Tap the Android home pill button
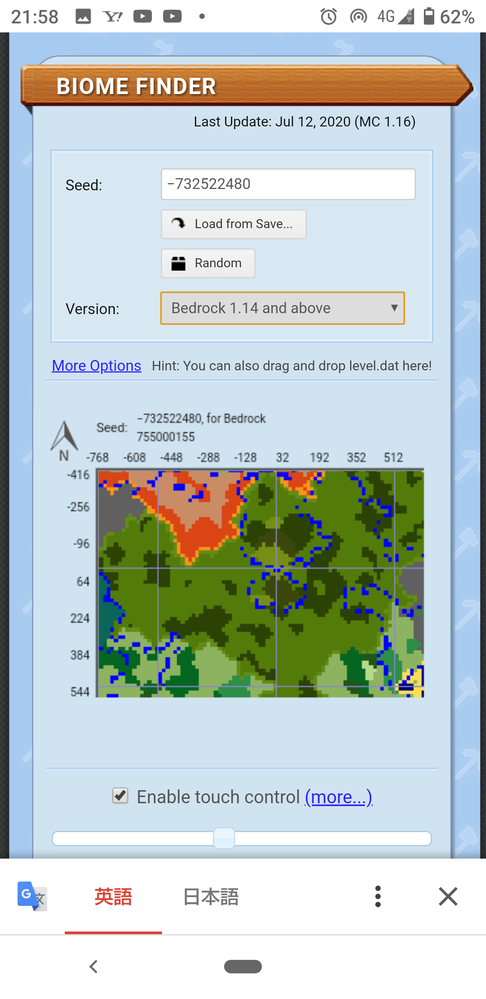 point(243,967)
